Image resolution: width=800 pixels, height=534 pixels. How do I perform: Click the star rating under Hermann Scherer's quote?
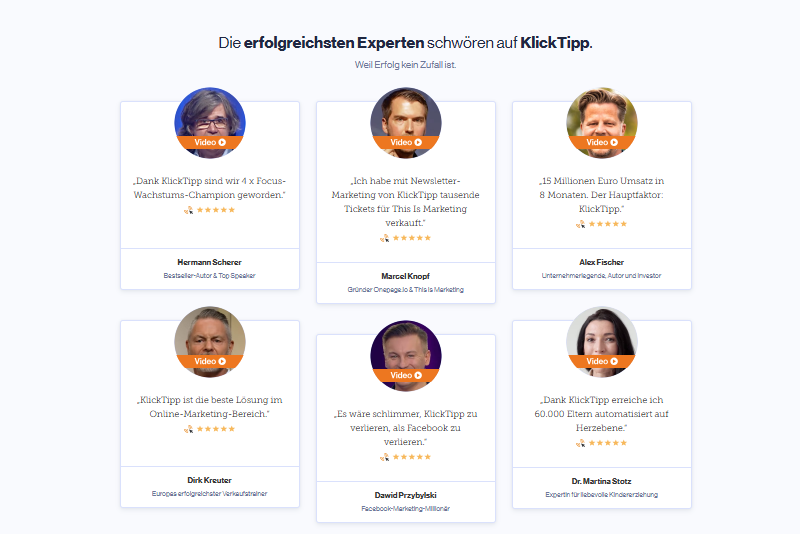pyautogui.click(x=210, y=210)
